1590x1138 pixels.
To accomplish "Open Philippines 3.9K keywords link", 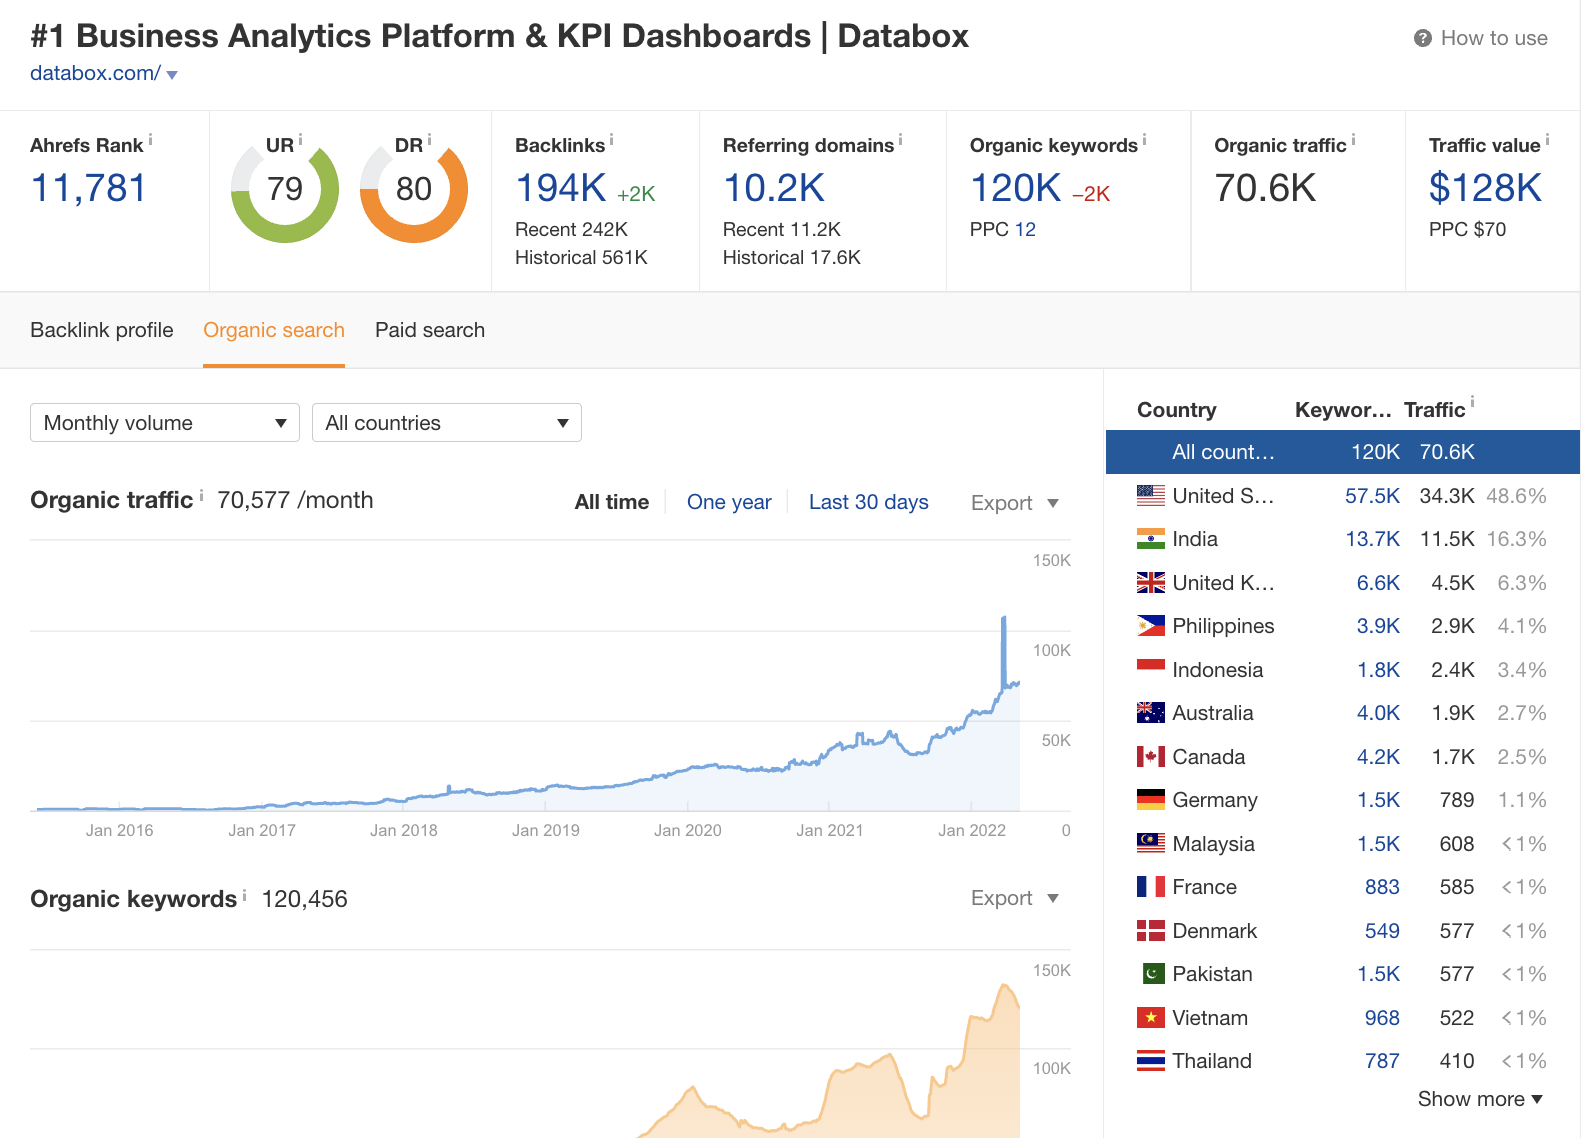I will (x=1378, y=626).
